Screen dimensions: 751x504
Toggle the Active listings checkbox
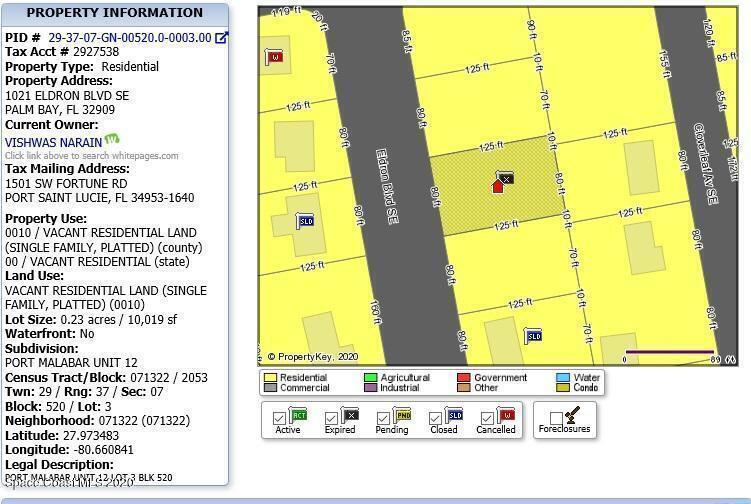[280, 419]
